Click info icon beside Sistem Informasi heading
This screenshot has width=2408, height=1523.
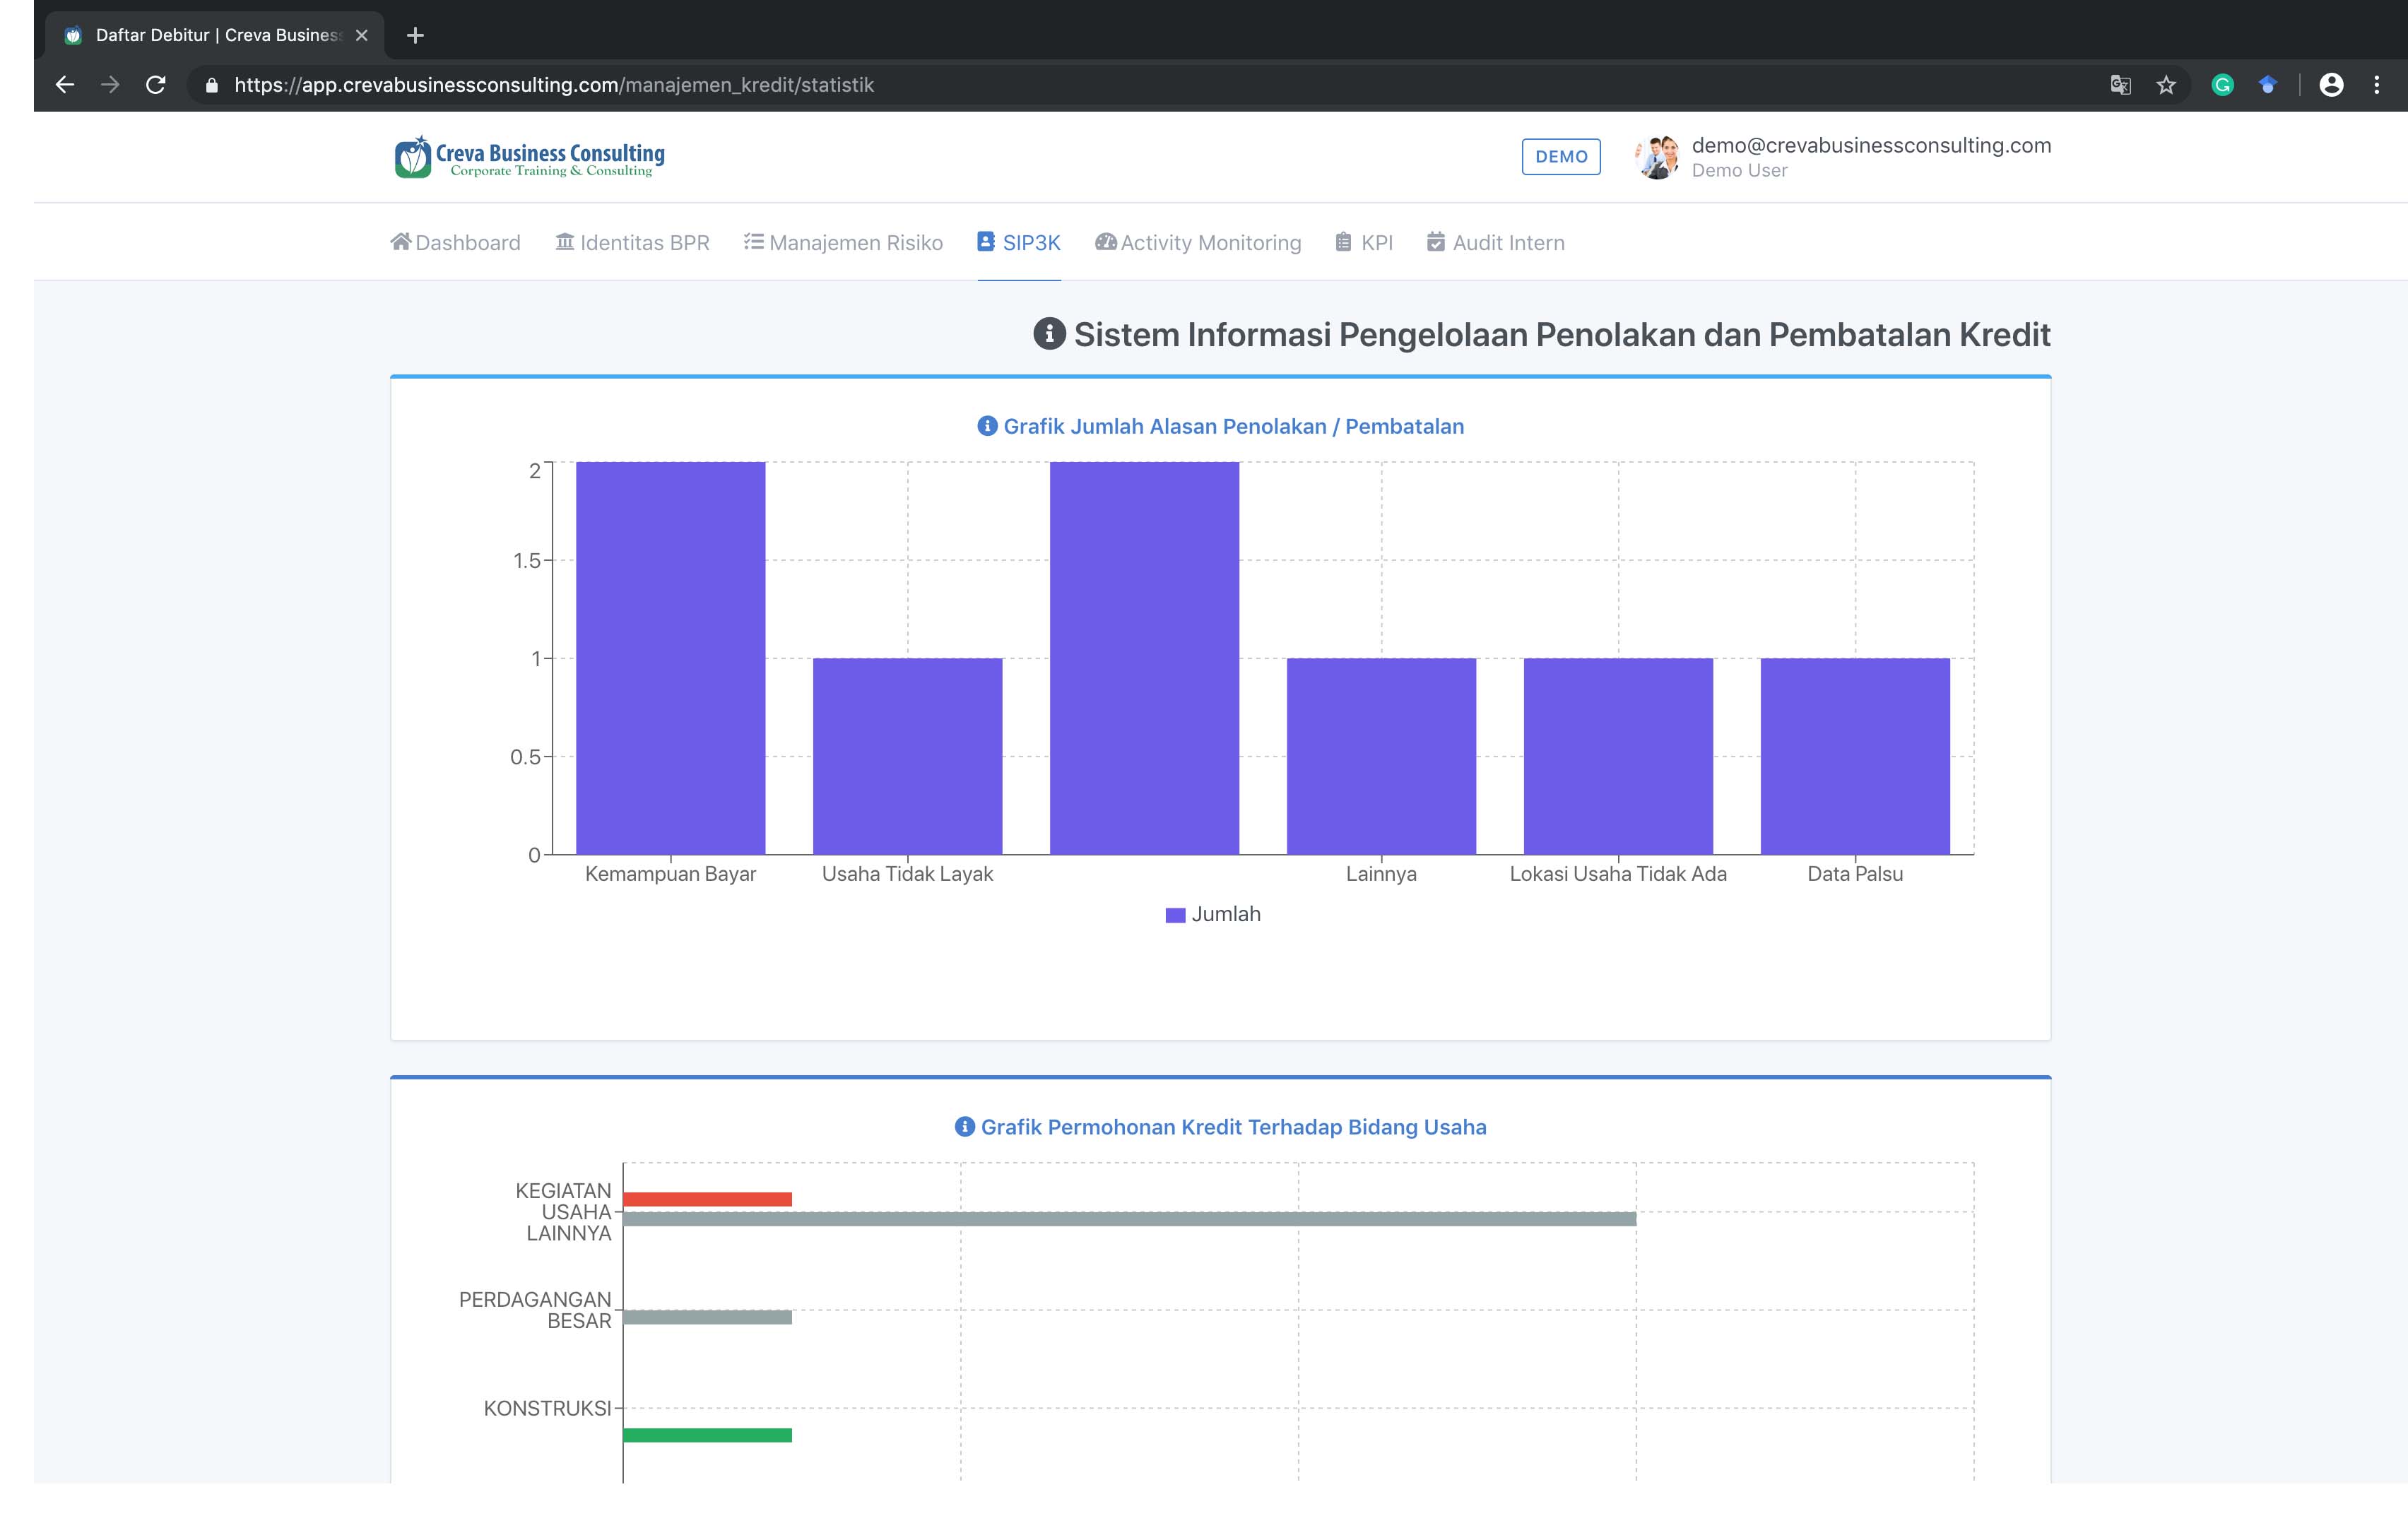point(1049,334)
